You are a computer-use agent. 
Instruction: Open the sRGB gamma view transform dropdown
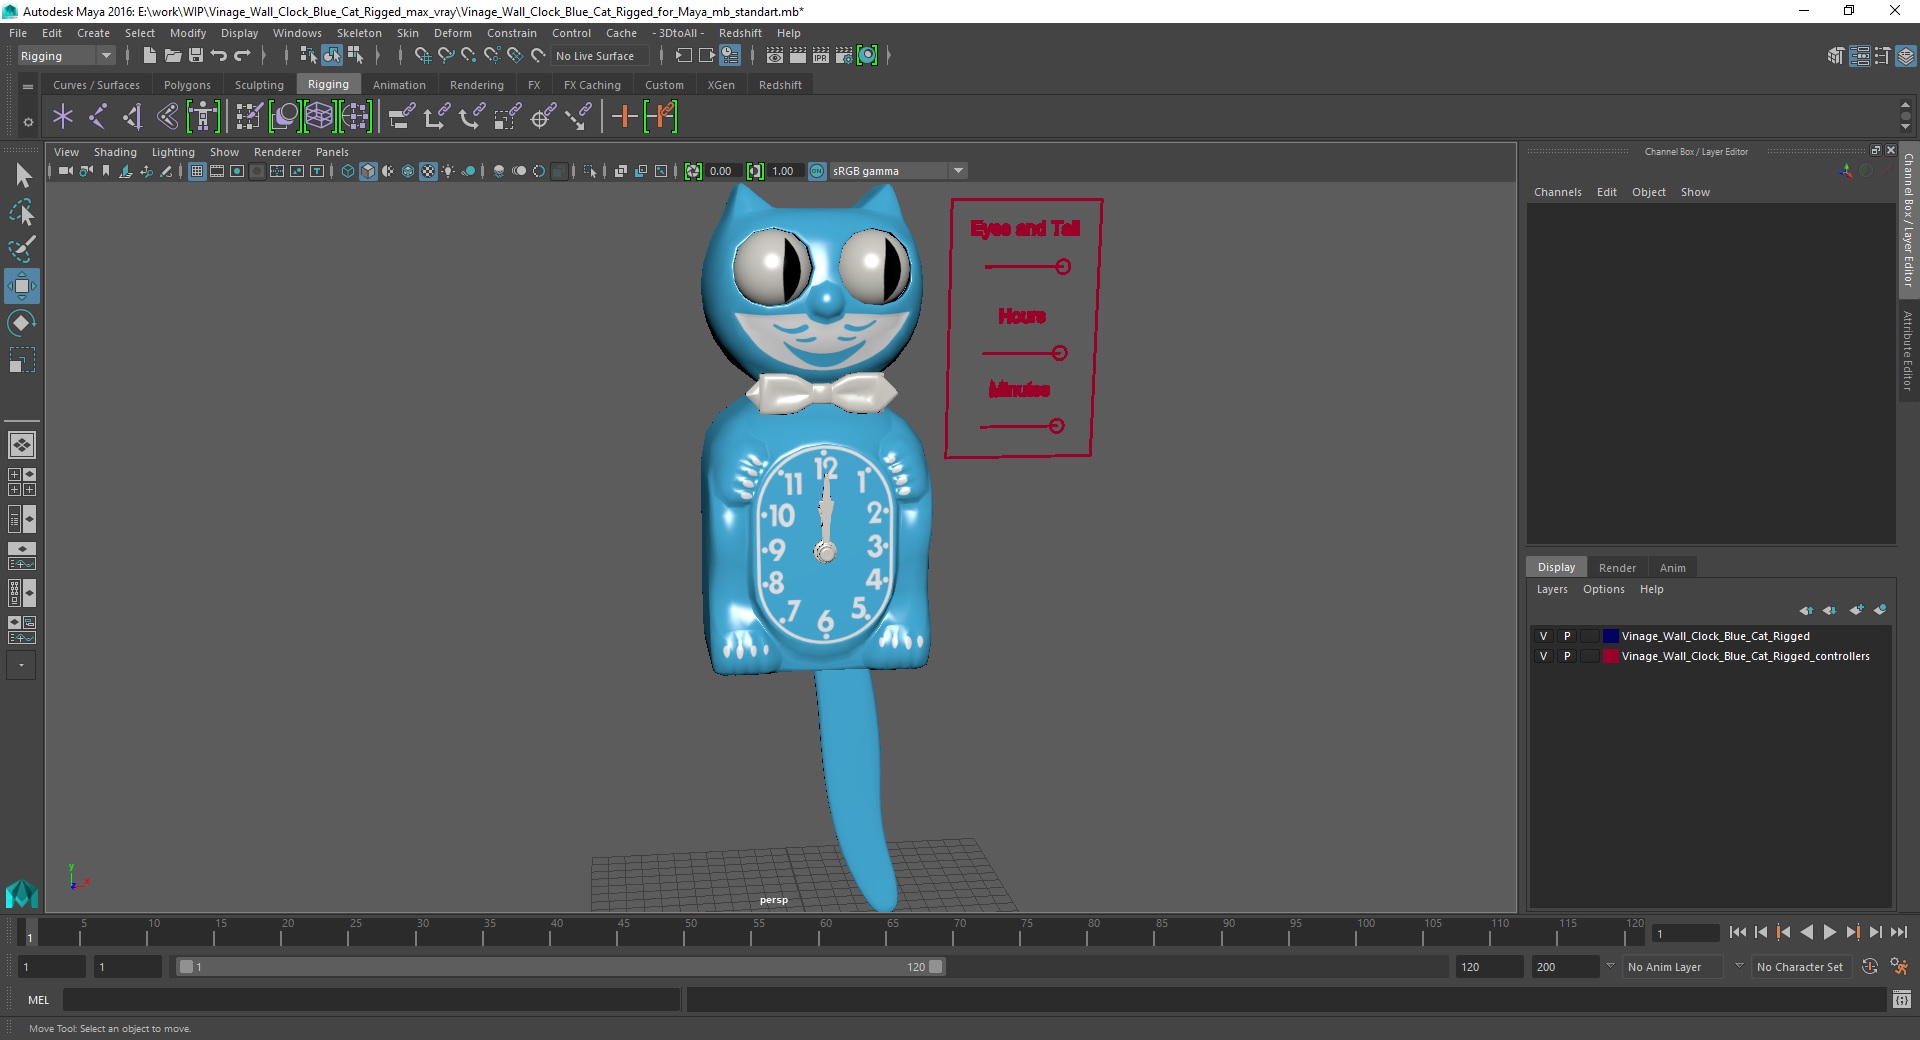tap(898, 171)
